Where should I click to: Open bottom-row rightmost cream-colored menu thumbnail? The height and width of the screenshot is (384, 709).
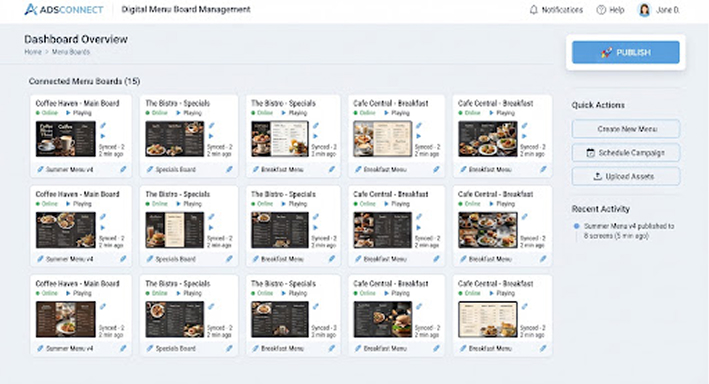click(x=488, y=319)
